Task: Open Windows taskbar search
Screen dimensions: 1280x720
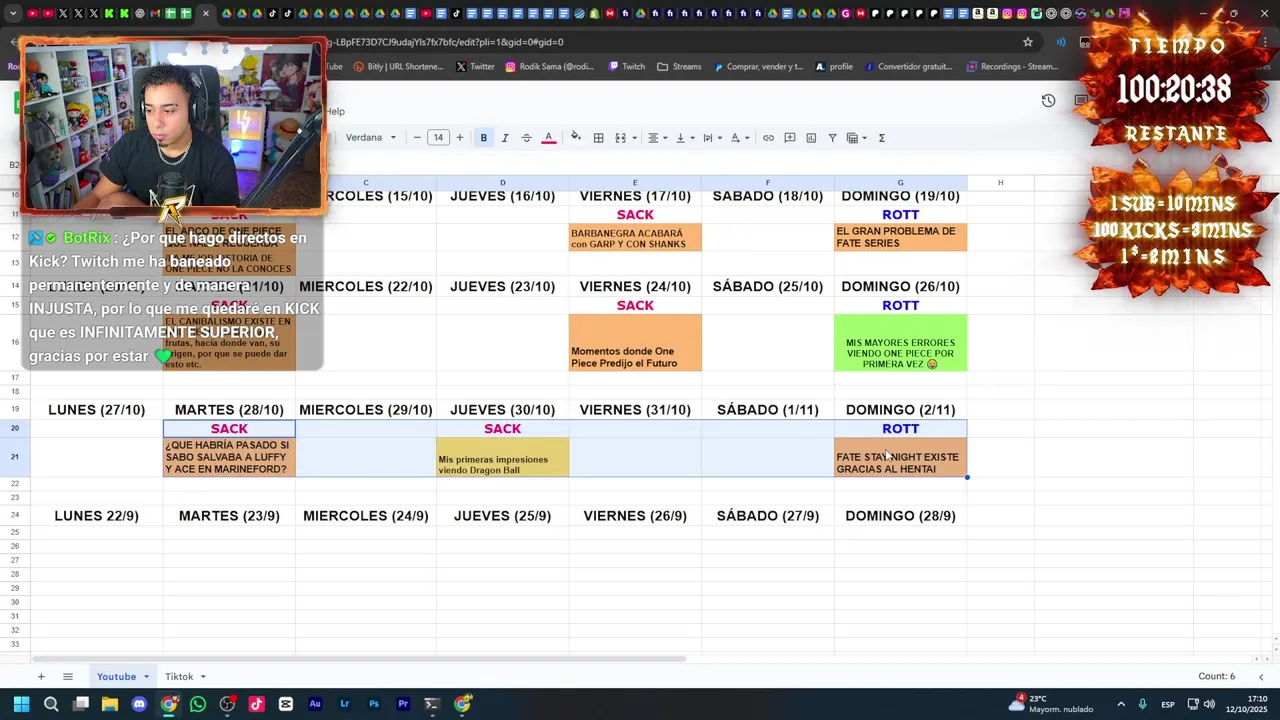Action: (51, 704)
